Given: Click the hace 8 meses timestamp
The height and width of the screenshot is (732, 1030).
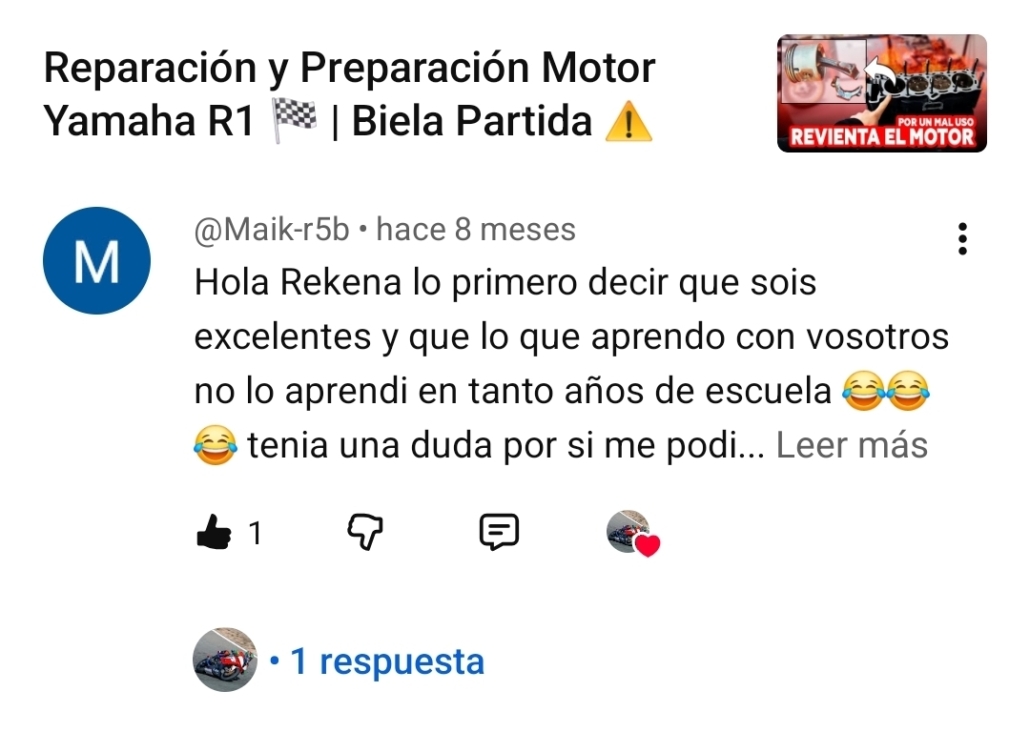Looking at the screenshot, I should (476, 230).
